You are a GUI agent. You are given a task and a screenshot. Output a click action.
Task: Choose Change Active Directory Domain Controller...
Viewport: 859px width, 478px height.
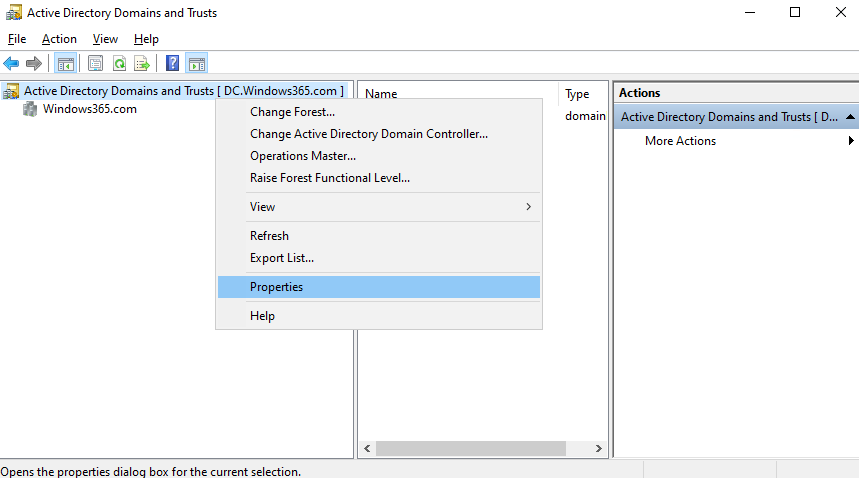[379, 134]
